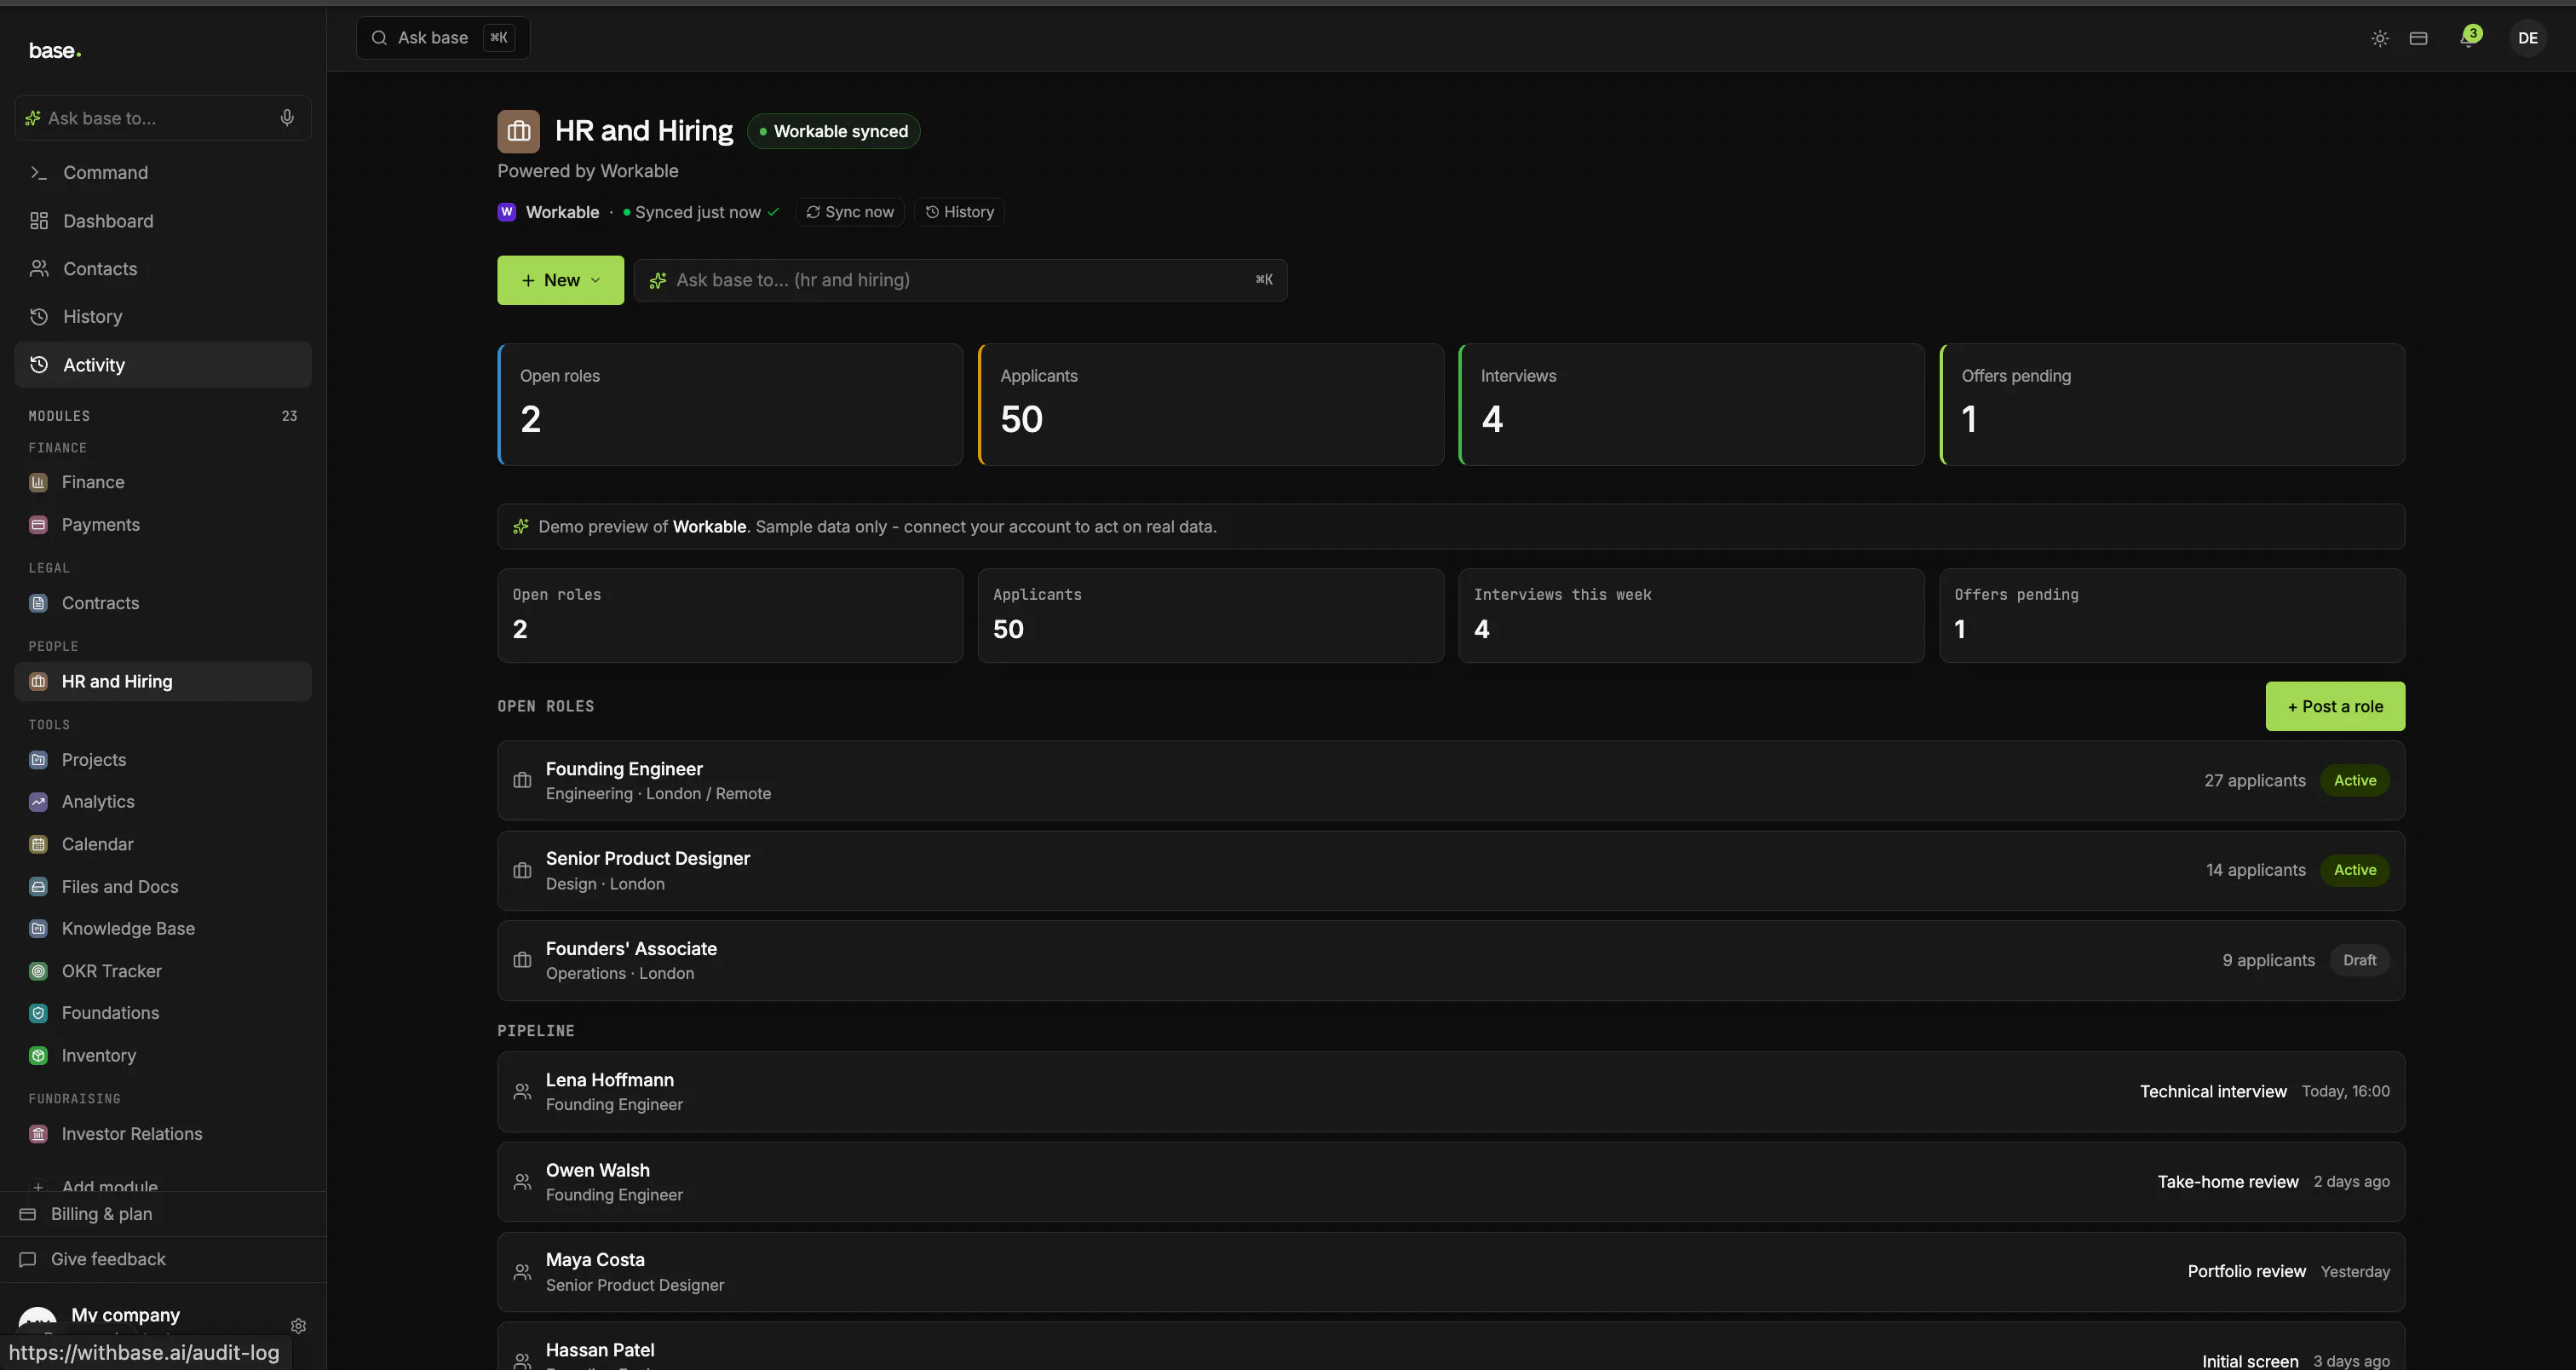Click the Files and Docs icon

click(39, 887)
